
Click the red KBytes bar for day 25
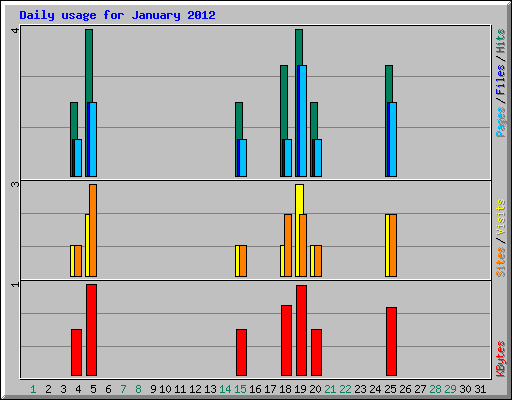391,341
